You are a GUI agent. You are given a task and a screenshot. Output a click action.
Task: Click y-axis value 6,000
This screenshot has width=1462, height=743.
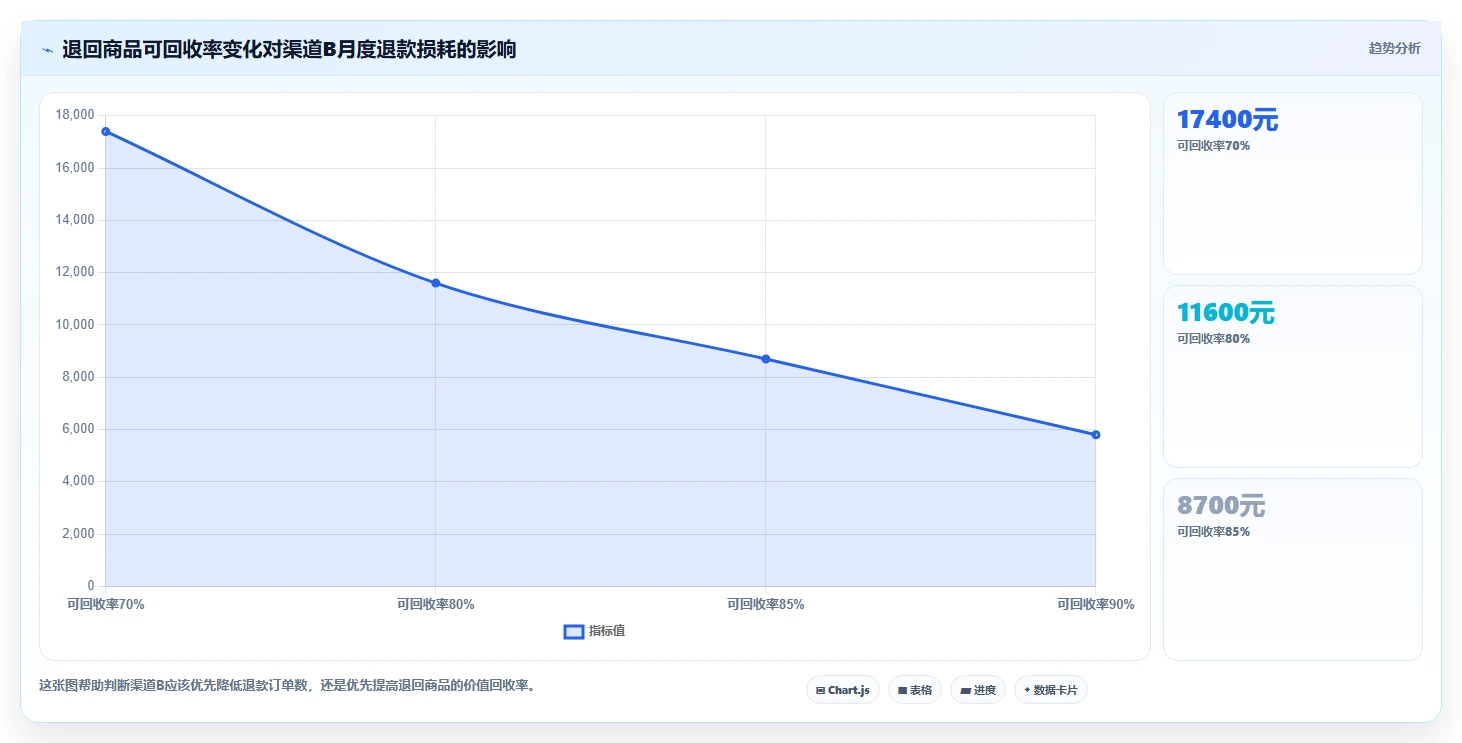tap(78, 429)
